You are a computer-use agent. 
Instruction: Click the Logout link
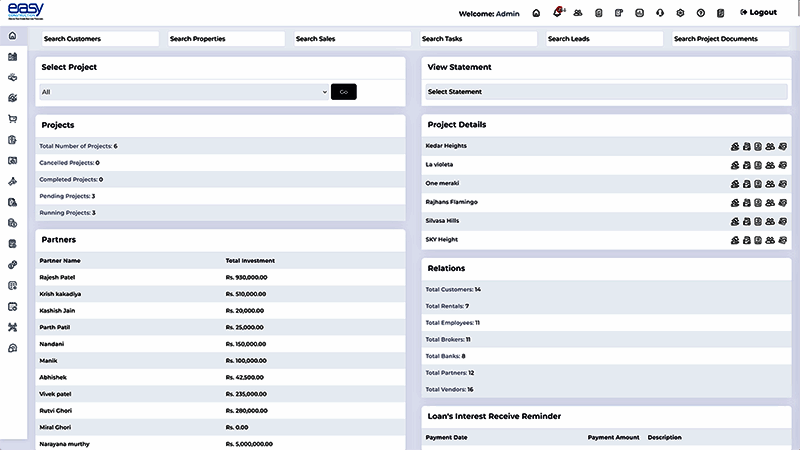pos(759,12)
